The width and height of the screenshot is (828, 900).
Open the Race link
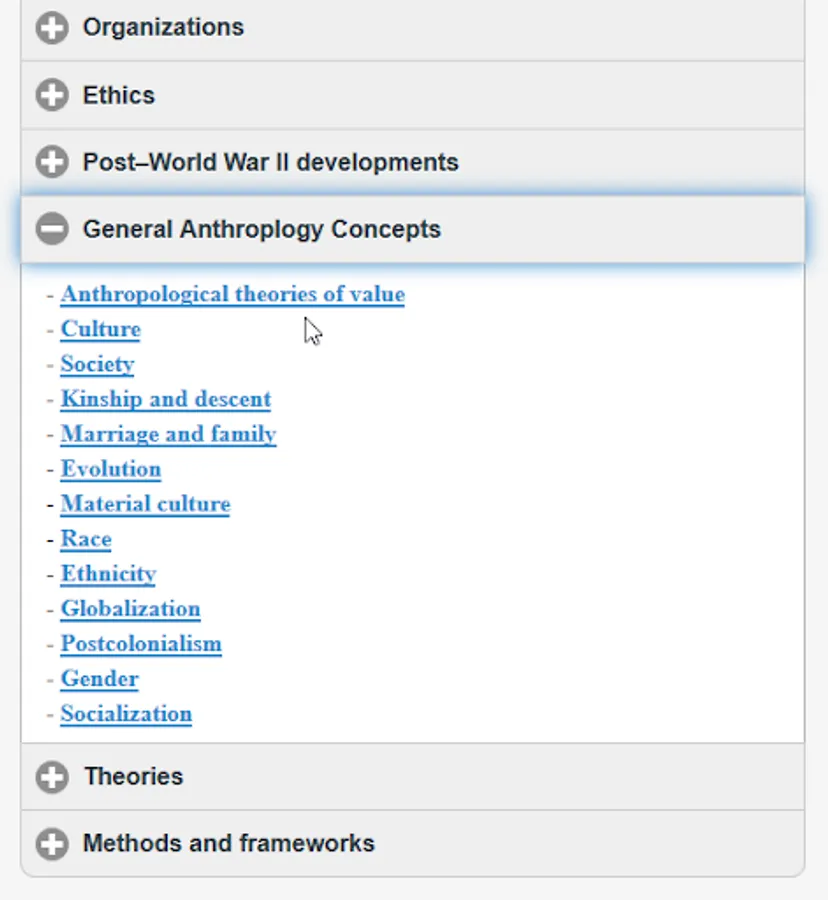tap(86, 540)
